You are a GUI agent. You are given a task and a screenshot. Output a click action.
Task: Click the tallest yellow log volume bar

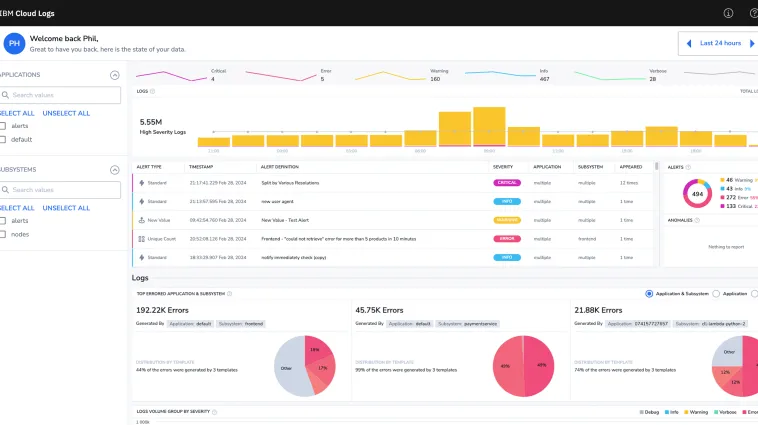[489, 127]
